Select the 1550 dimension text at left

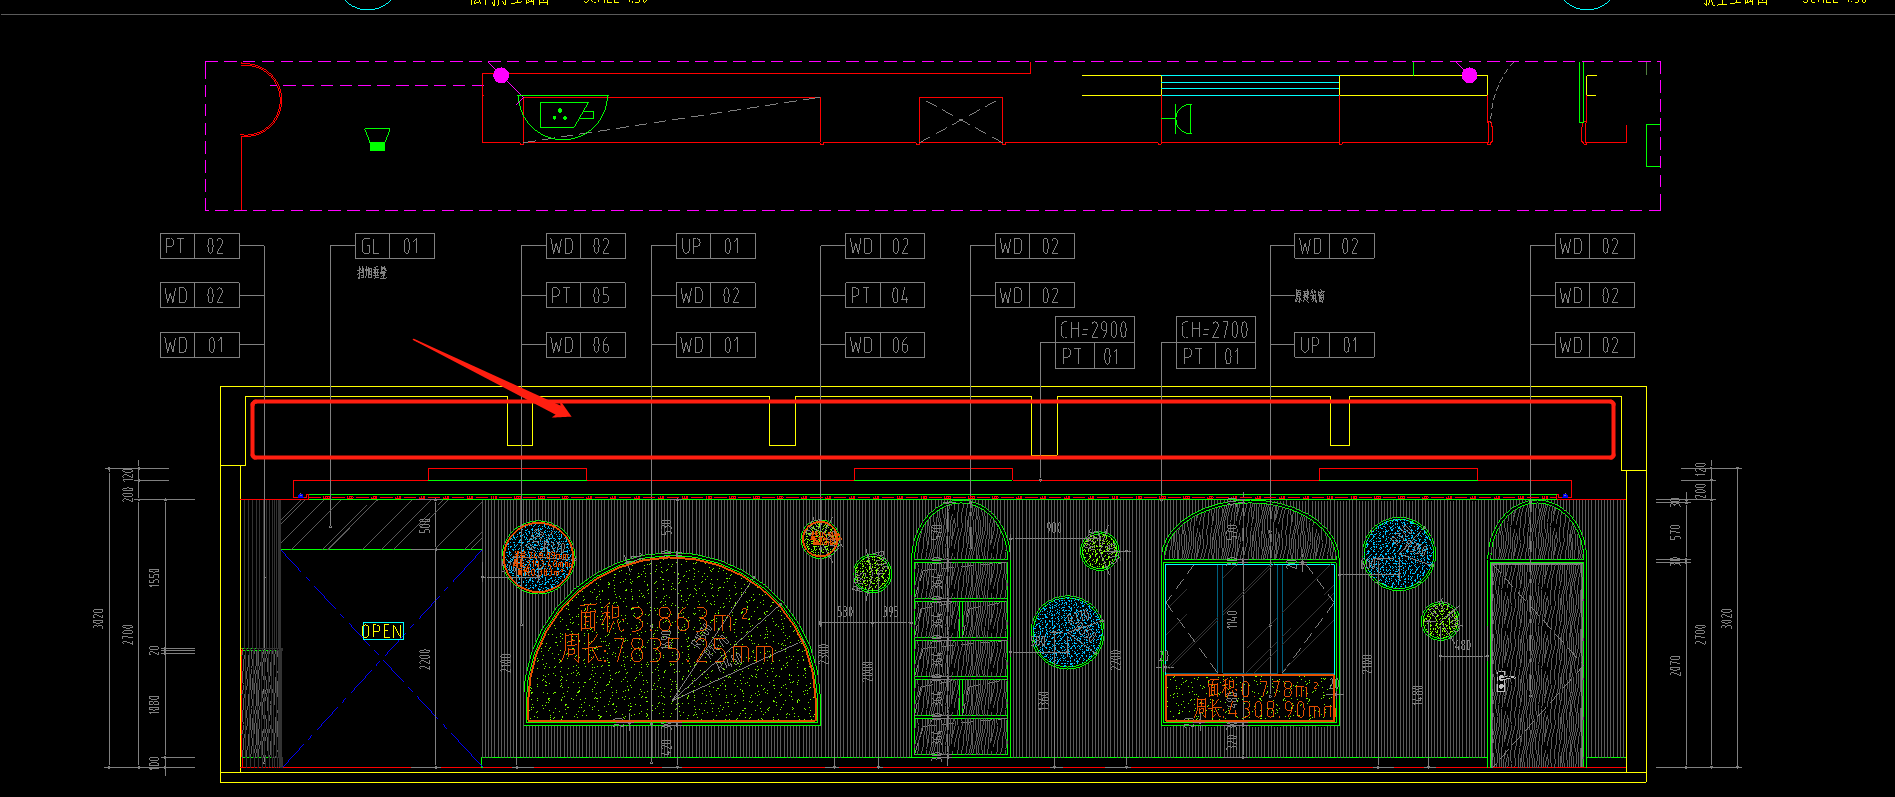[x=154, y=578]
